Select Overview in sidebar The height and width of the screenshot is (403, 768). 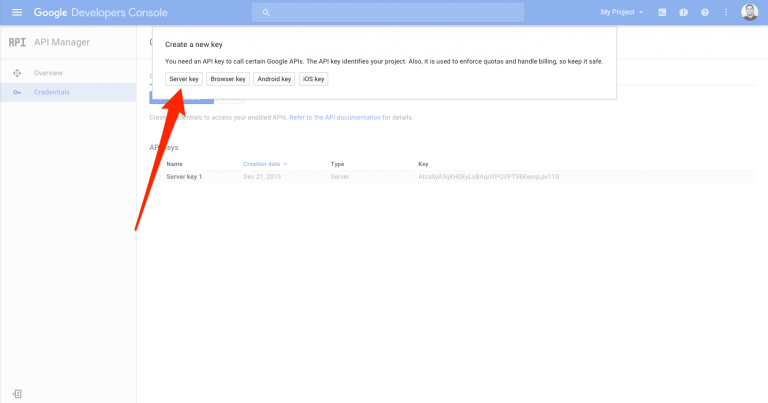(48, 73)
